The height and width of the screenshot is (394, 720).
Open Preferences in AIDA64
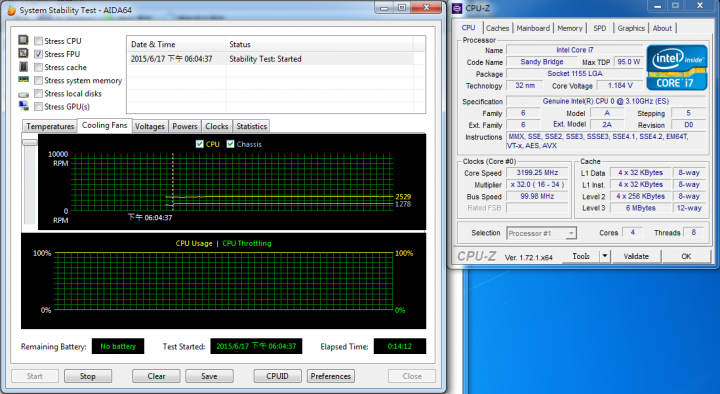(x=331, y=376)
